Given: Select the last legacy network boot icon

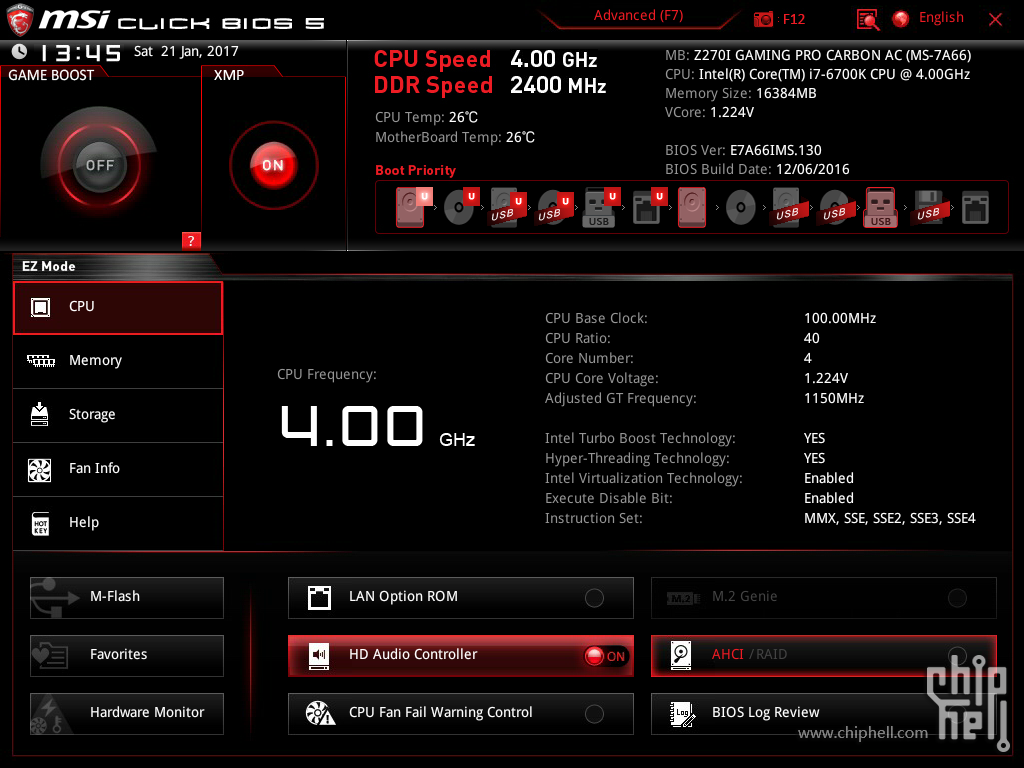Looking at the screenshot, I should [975, 208].
